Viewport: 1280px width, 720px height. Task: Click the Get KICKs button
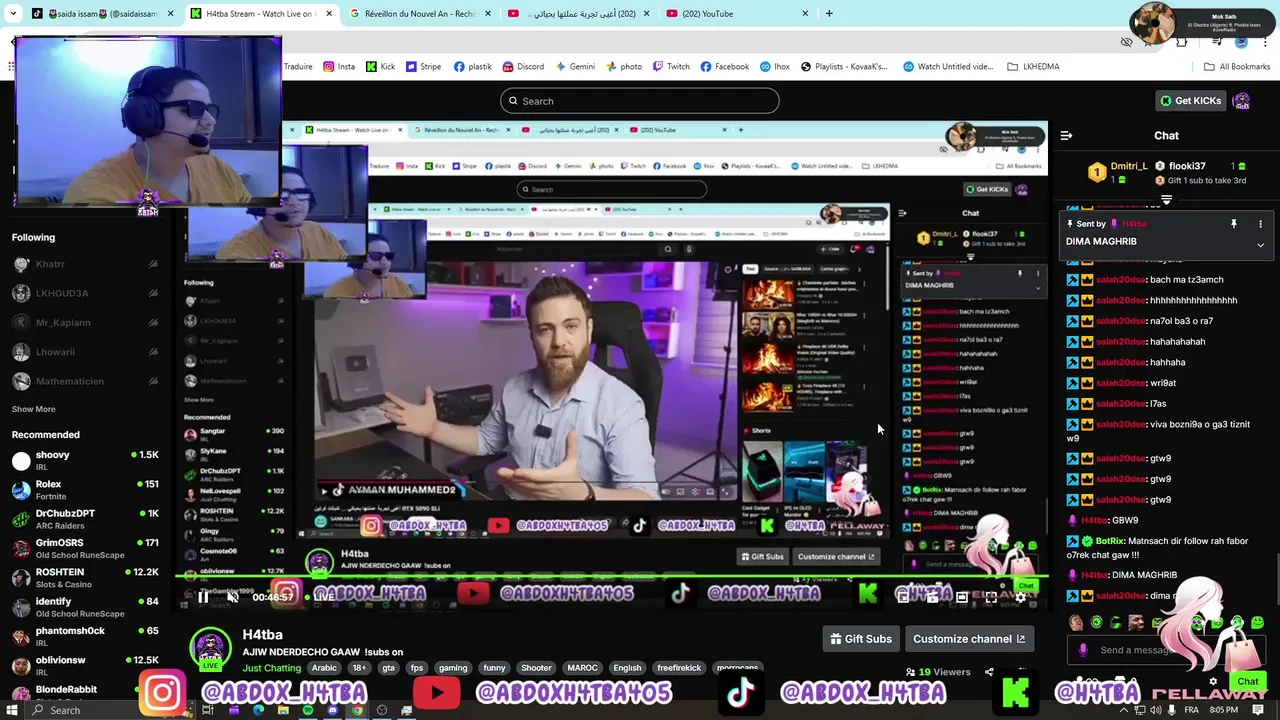[1189, 101]
